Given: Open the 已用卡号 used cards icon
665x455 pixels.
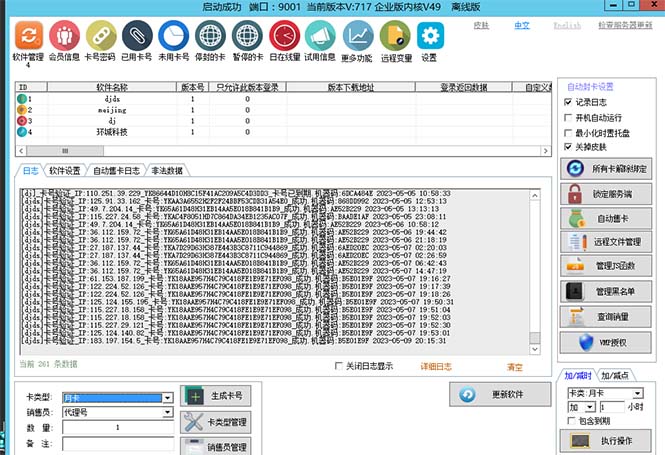Looking at the screenshot, I should click(137, 36).
